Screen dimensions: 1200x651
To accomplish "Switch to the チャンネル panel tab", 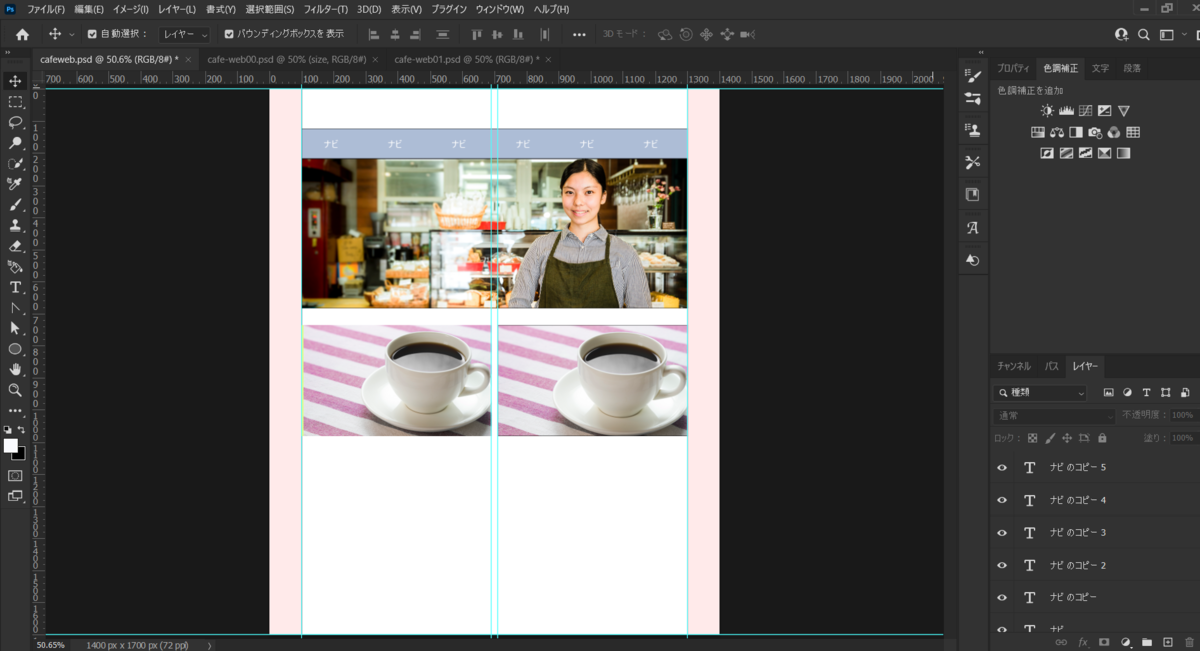I will (1013, 366).
